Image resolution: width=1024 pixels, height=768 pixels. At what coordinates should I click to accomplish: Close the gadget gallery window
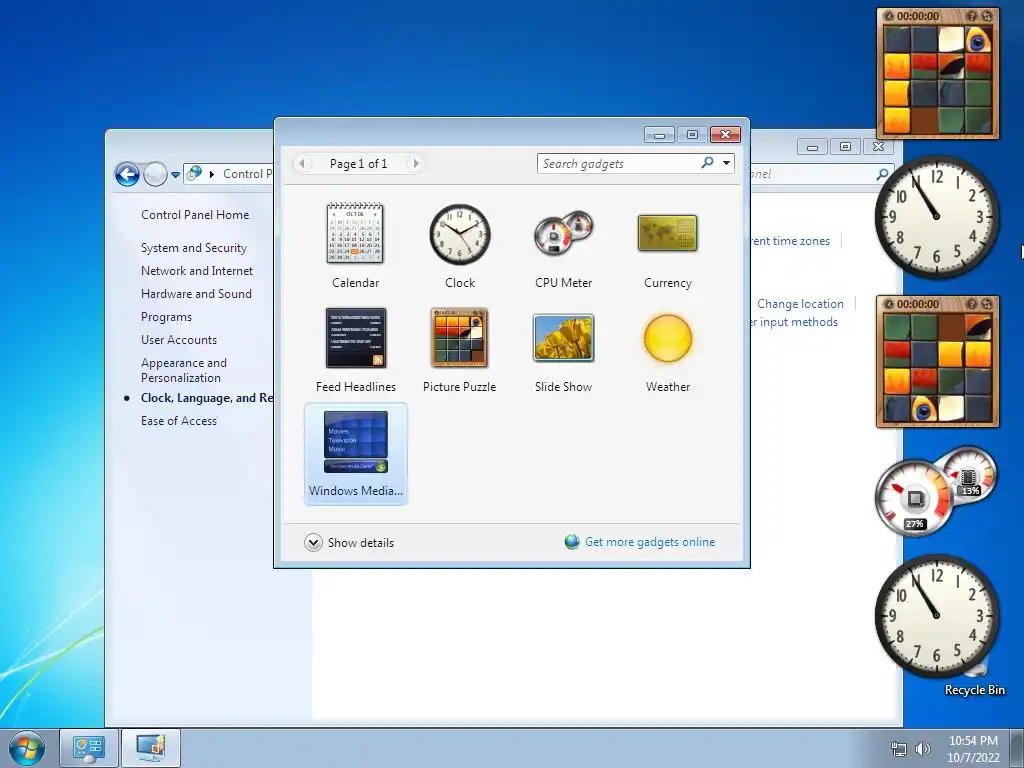click(725, 135)
